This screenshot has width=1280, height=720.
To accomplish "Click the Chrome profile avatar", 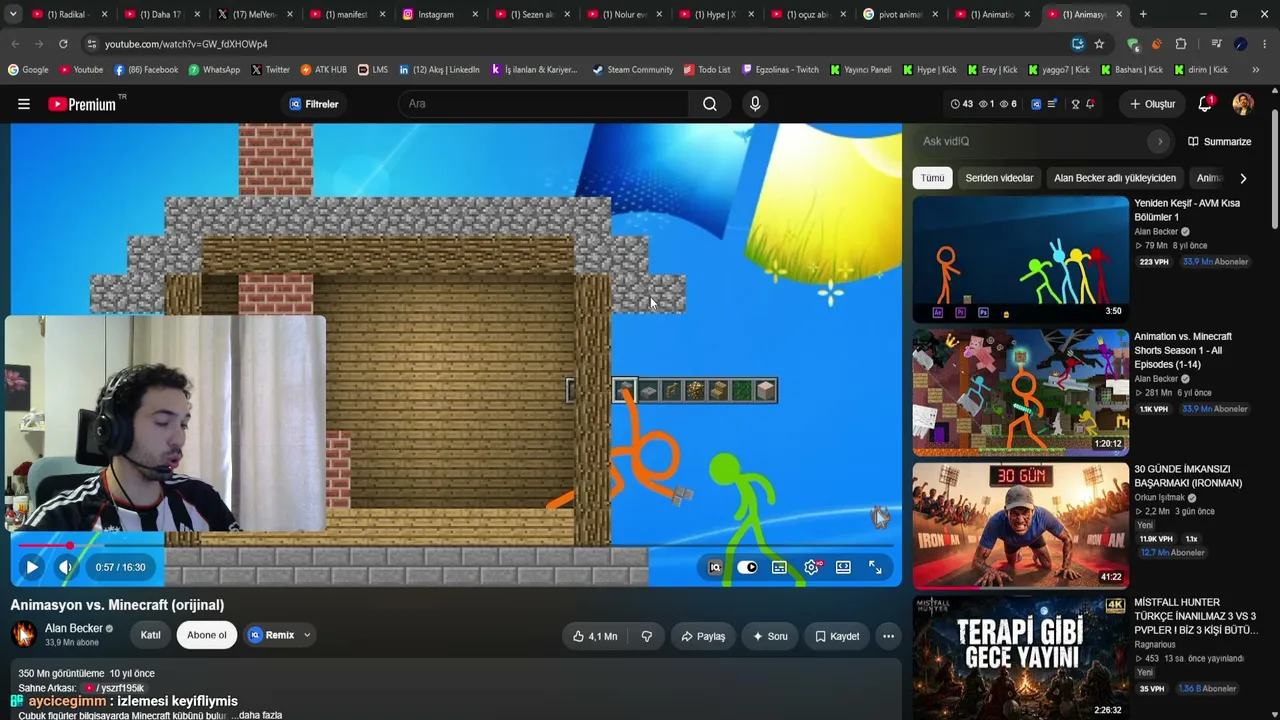I will tap(1241, 44).
